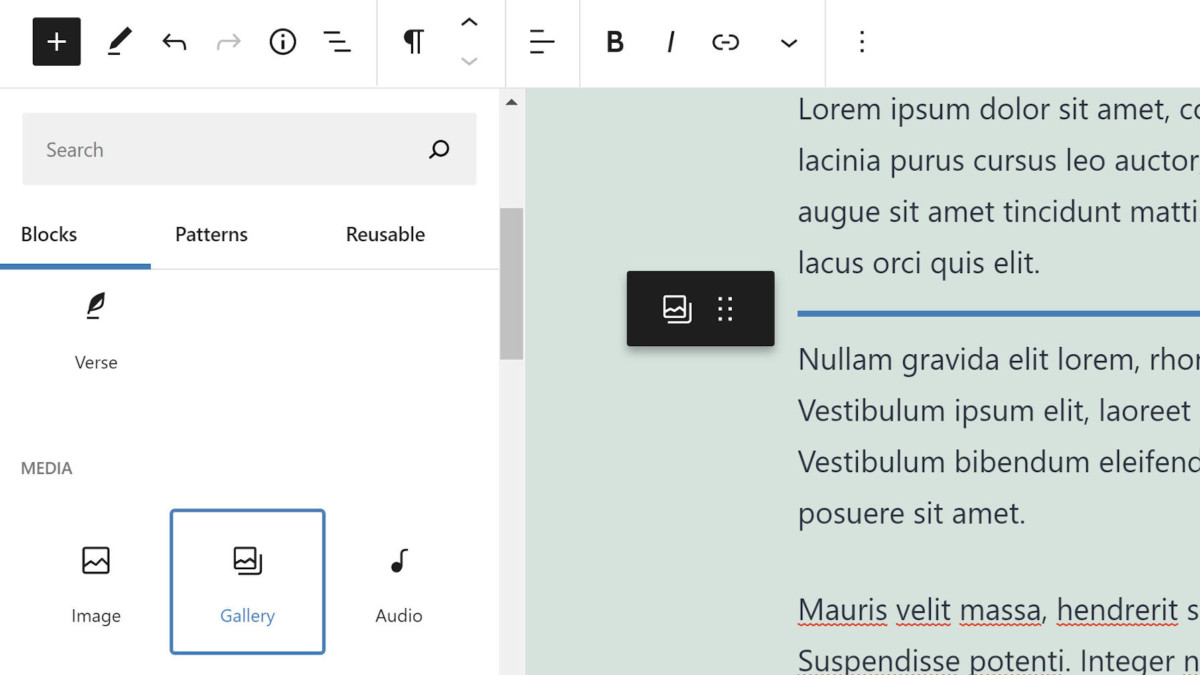Apply italic formatting
The width and height of the screenshot is (1200, 675).
click(670, 42)
